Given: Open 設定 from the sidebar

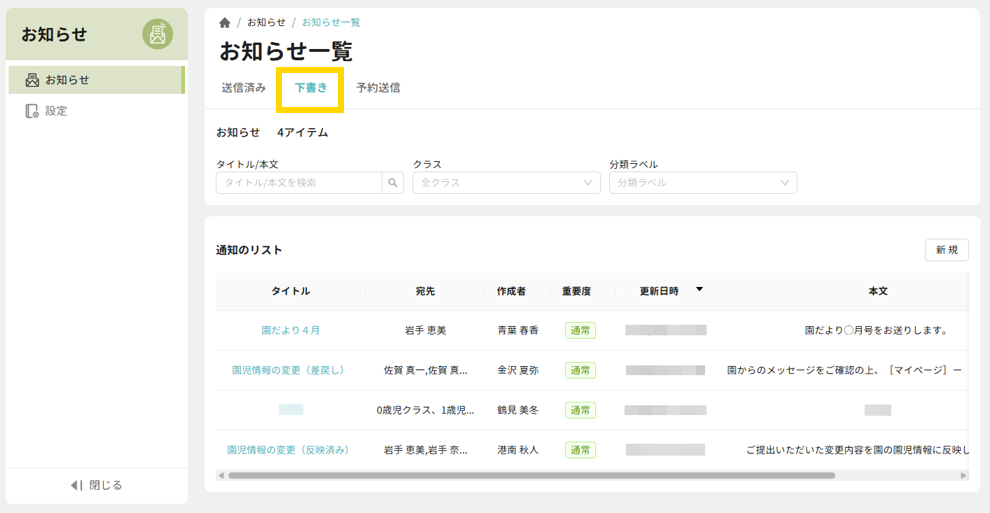Looking at the screenshot, I should coord(56,111).
